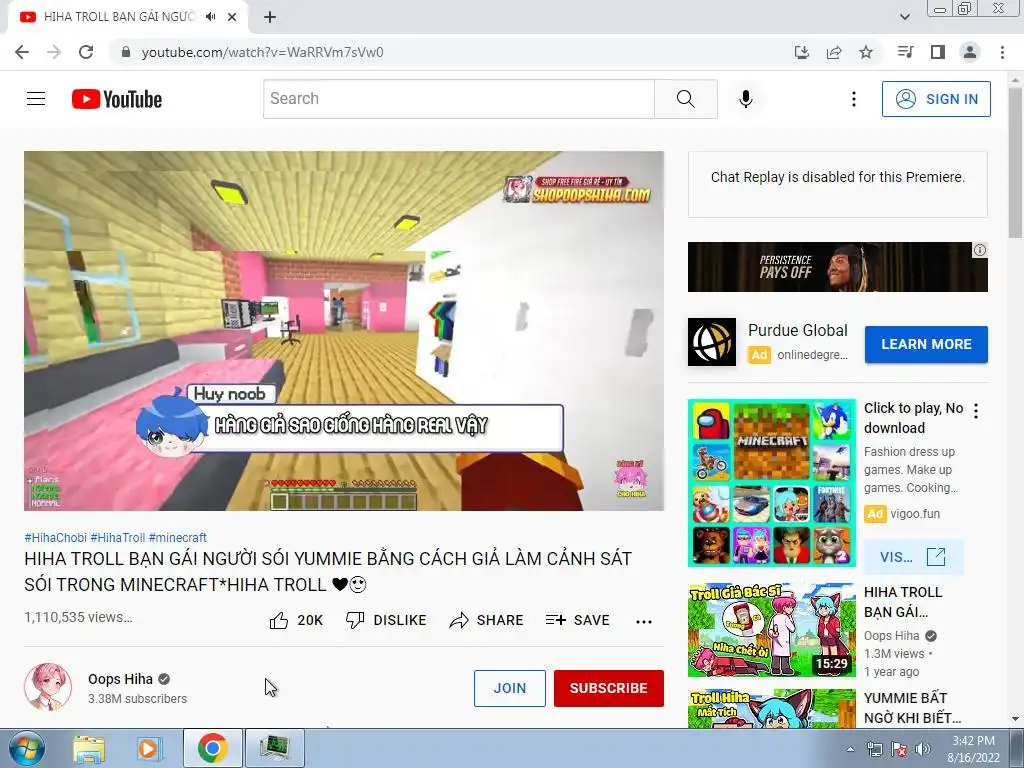Viewport: 1024px width, 768px height.
Task: Save video to a playlist
Action: (x=578, y=620)
